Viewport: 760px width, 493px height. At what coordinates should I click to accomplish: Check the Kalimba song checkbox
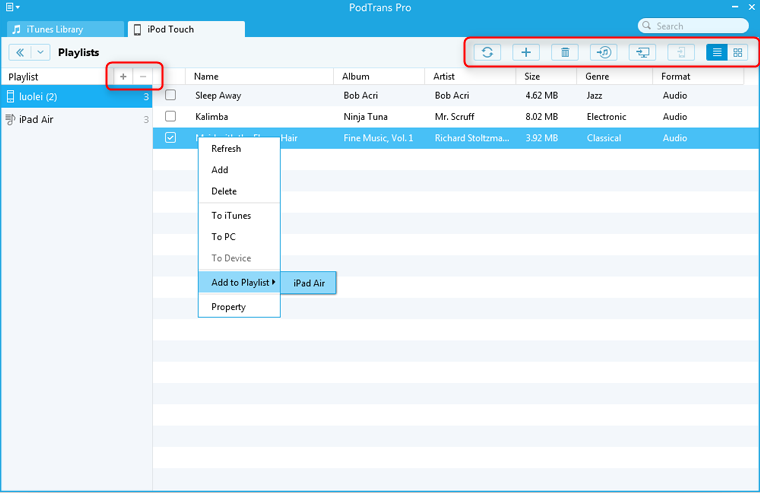pyautogui.click(x=170, y=116)
